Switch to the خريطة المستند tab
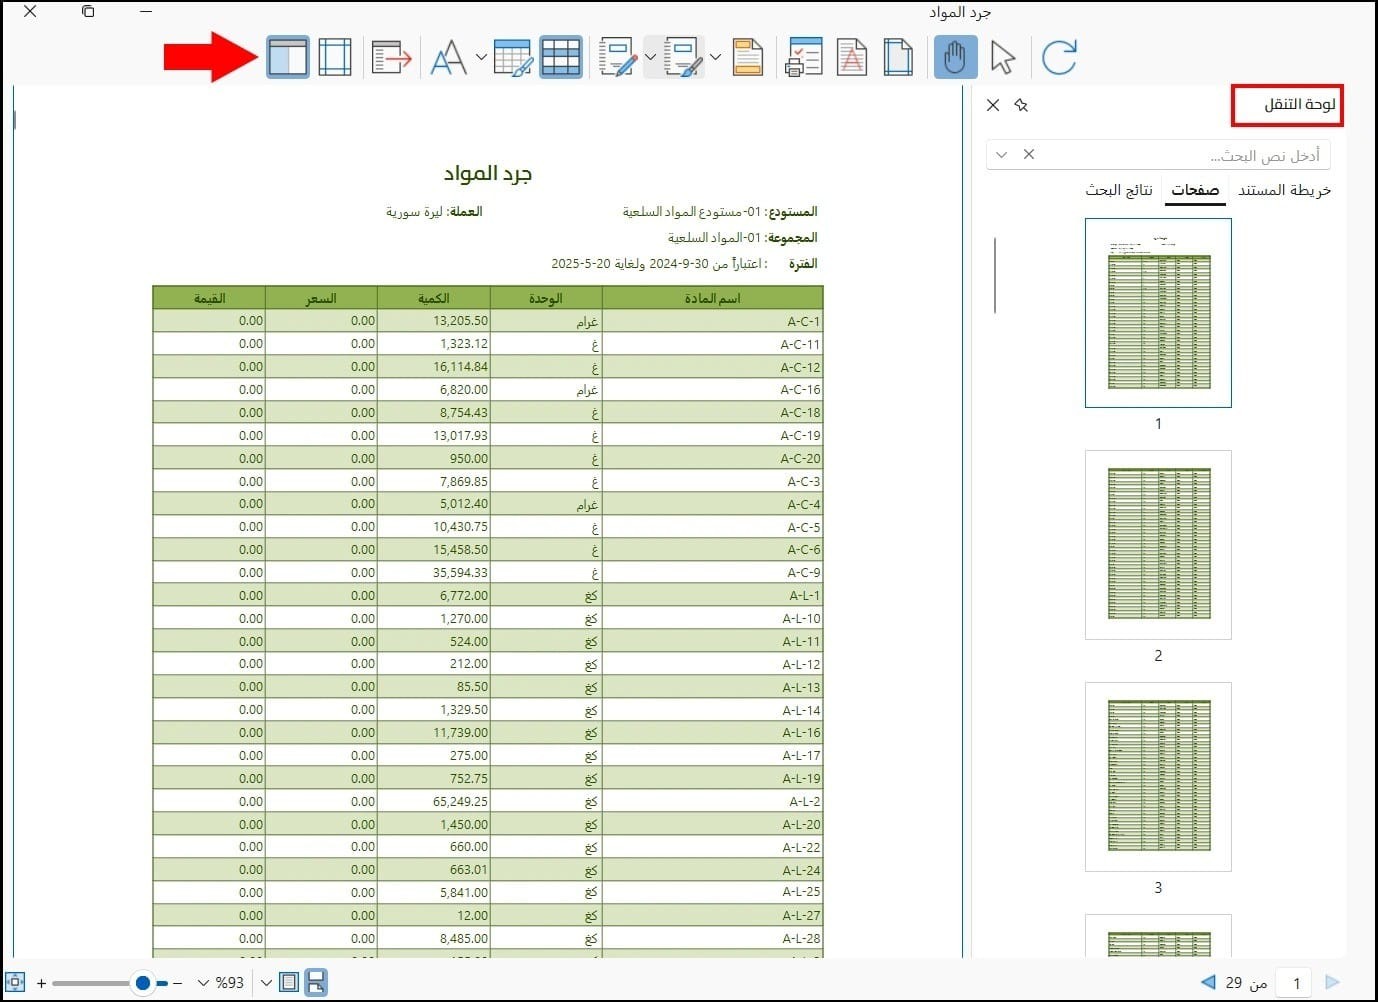 [x=1284, y=190]
